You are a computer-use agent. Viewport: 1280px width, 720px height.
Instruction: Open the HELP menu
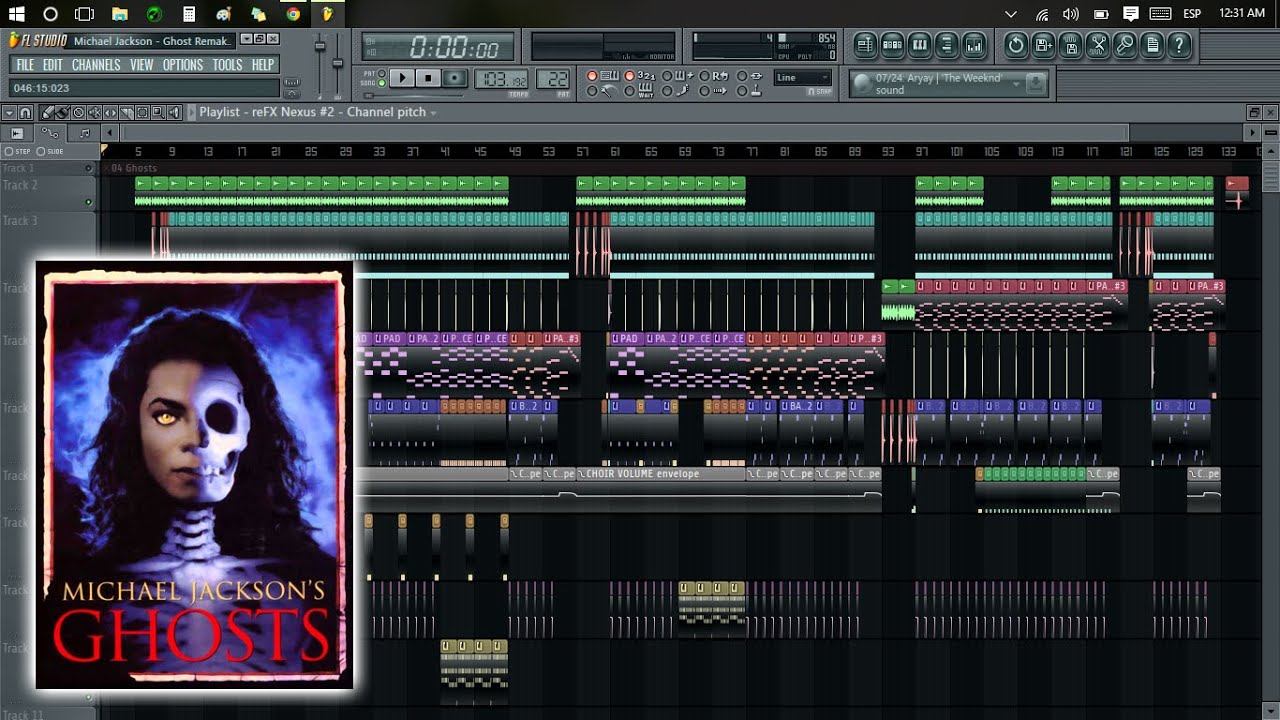263,65
